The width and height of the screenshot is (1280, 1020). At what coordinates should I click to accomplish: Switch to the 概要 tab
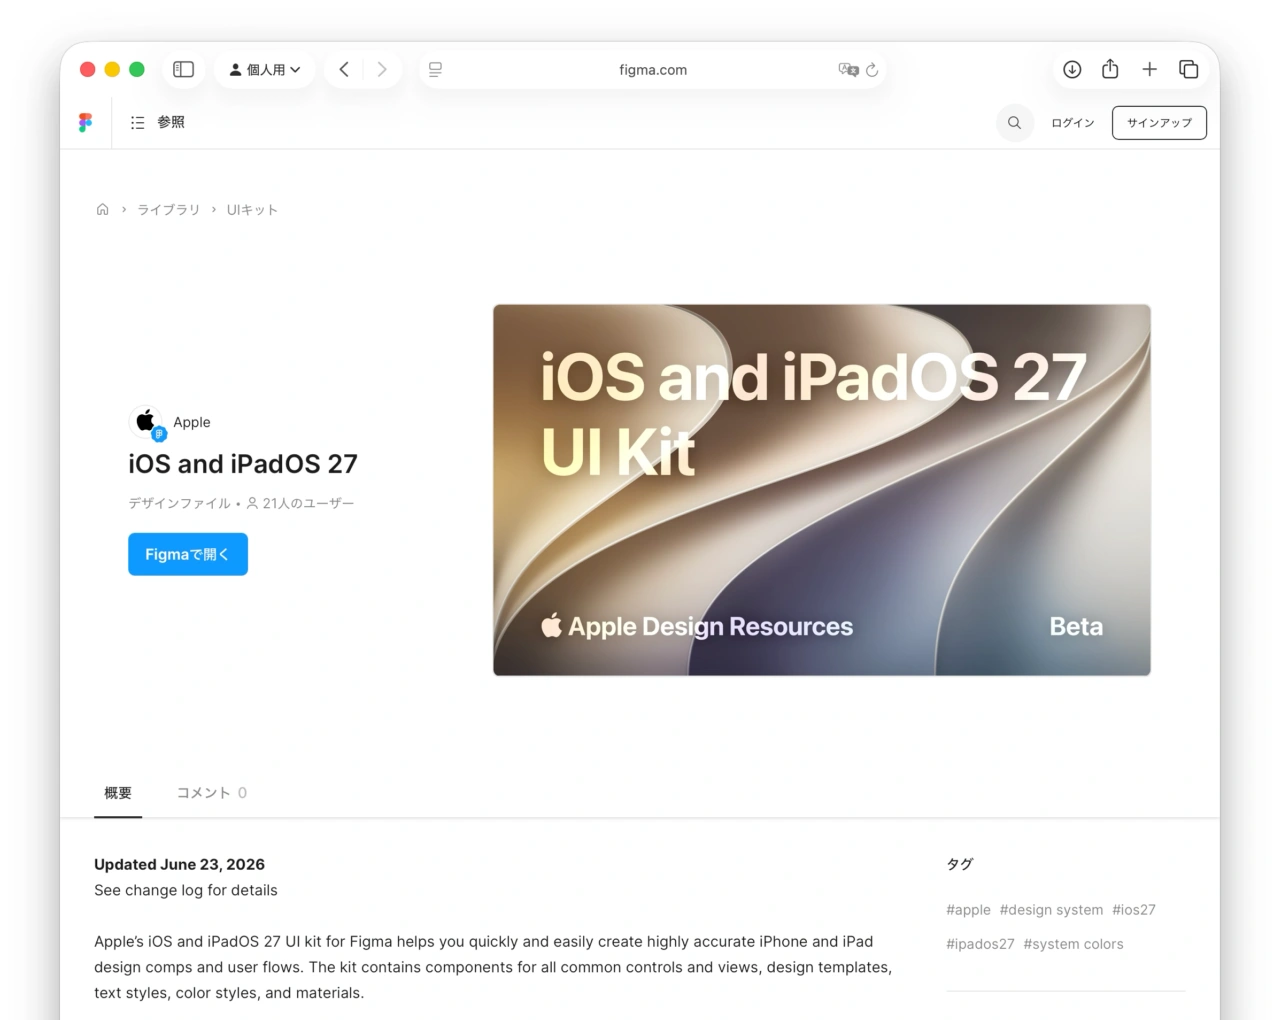pos(118,793)
